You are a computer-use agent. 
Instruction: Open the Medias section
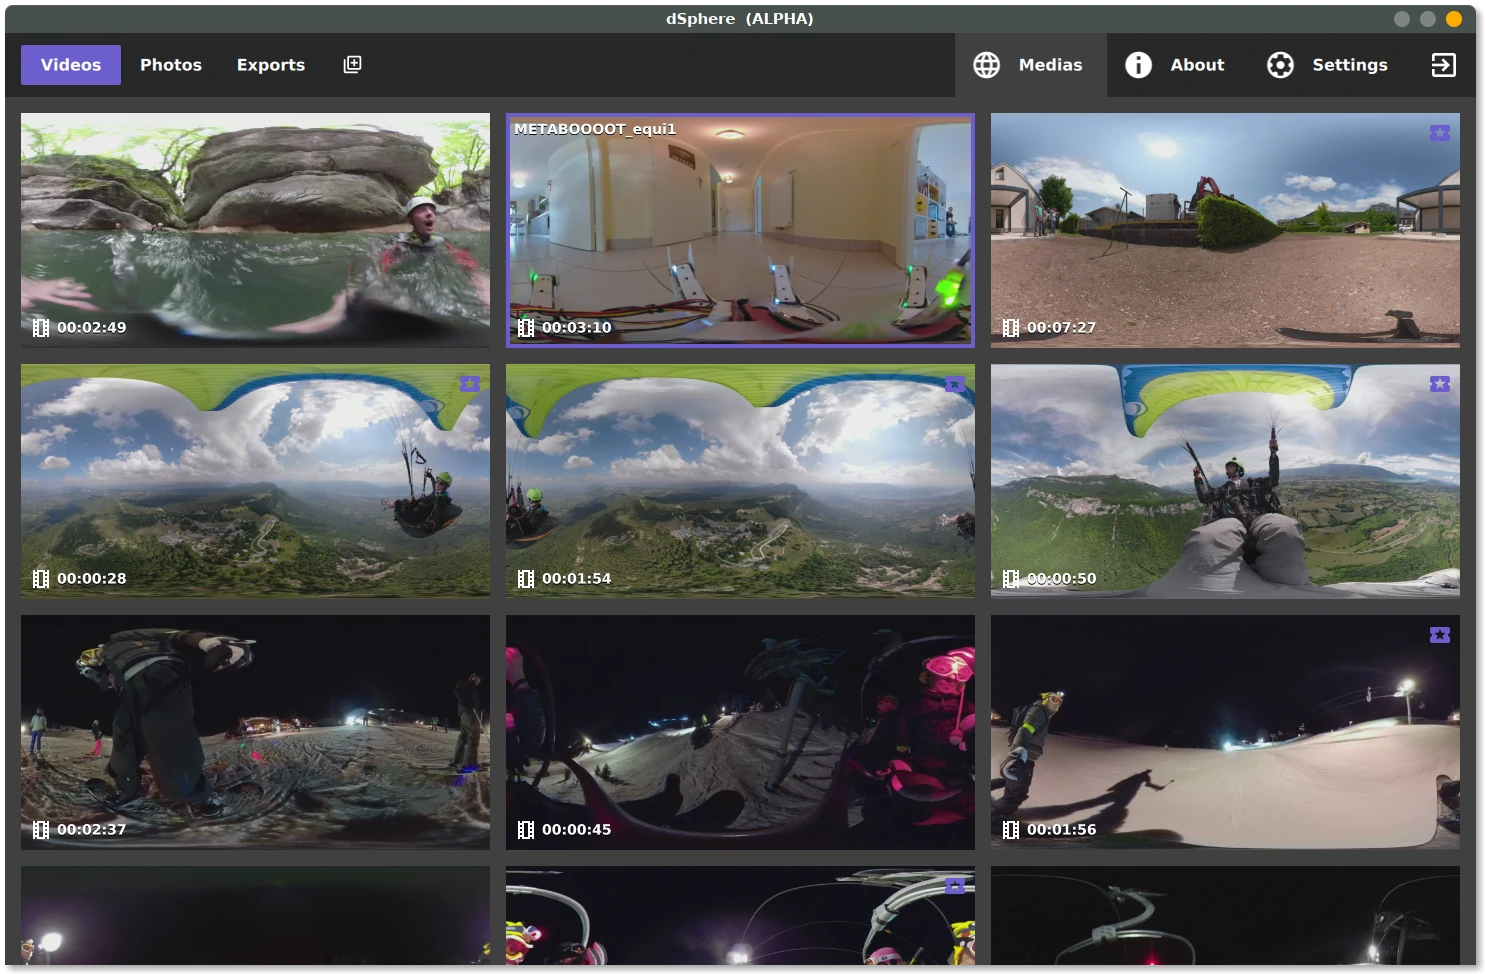1030,65
